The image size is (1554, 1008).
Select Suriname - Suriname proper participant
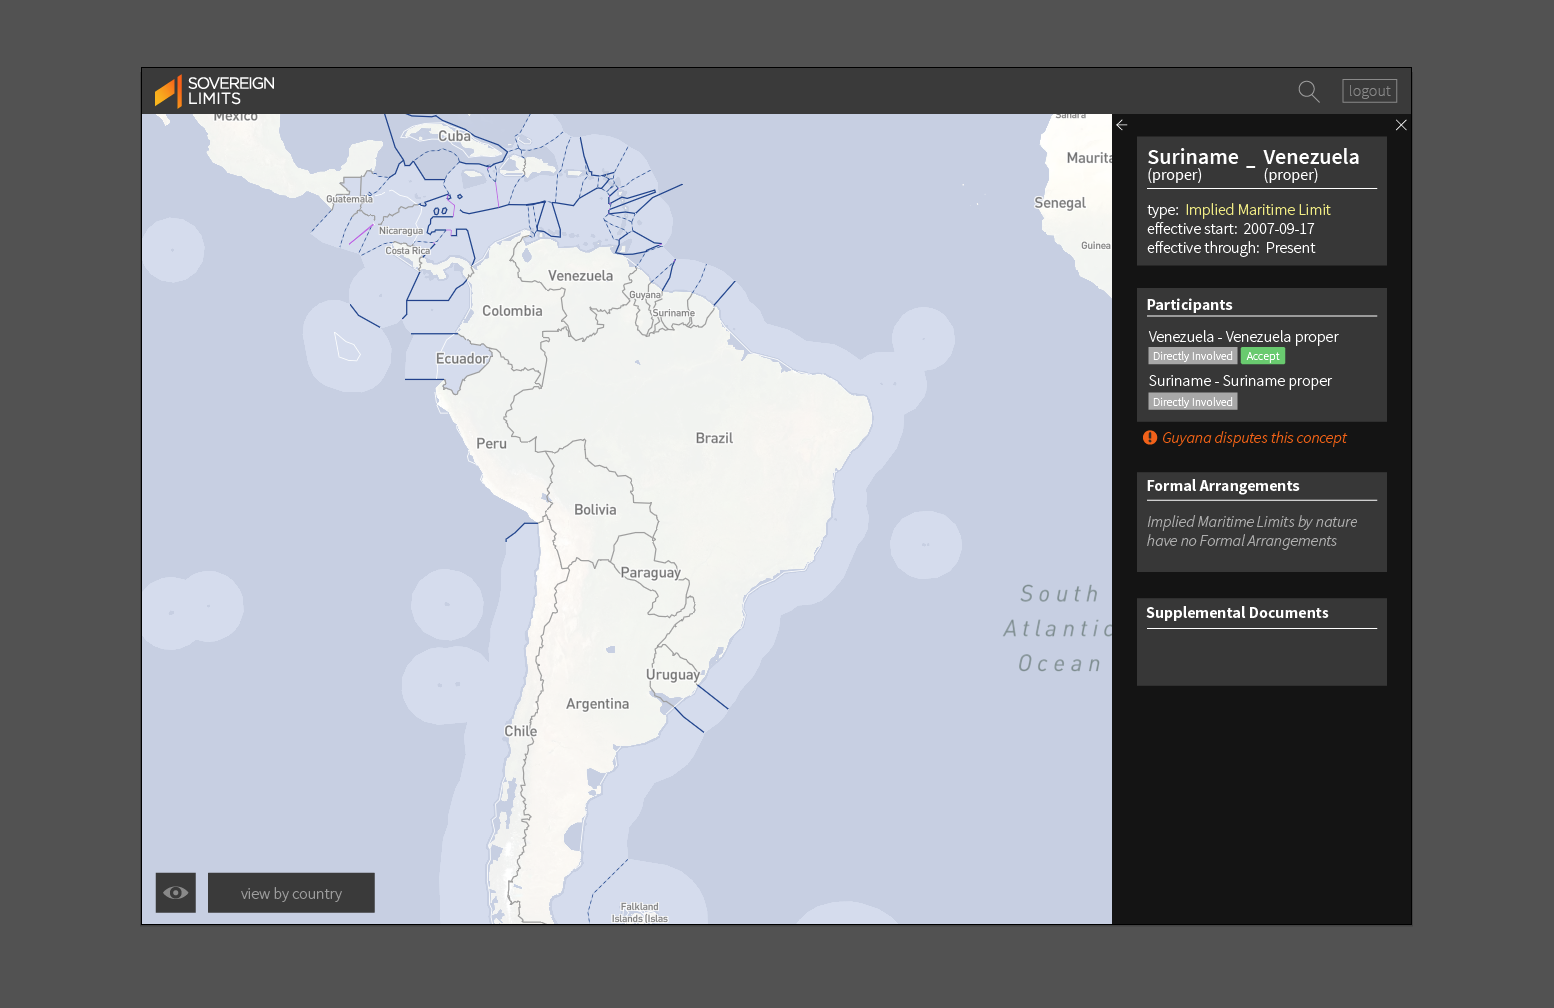pyautogui.click(x=1240, y=381)
